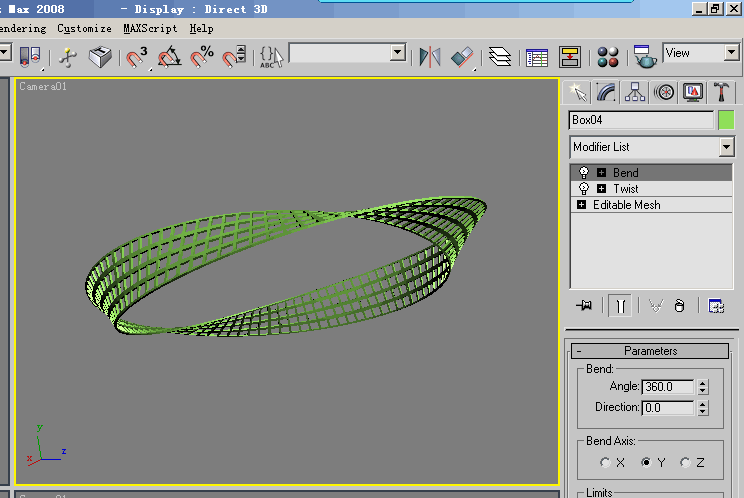Open the MAXScript menu
This screenshot has width=744, height=498.
click(x=150, y=28)
